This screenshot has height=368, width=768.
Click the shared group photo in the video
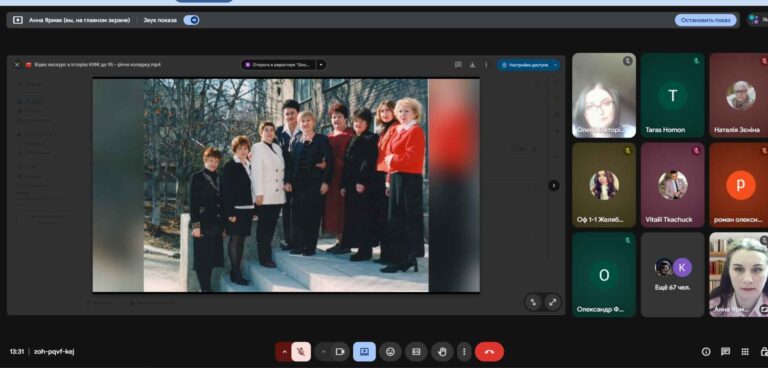[x=286, y=185]
